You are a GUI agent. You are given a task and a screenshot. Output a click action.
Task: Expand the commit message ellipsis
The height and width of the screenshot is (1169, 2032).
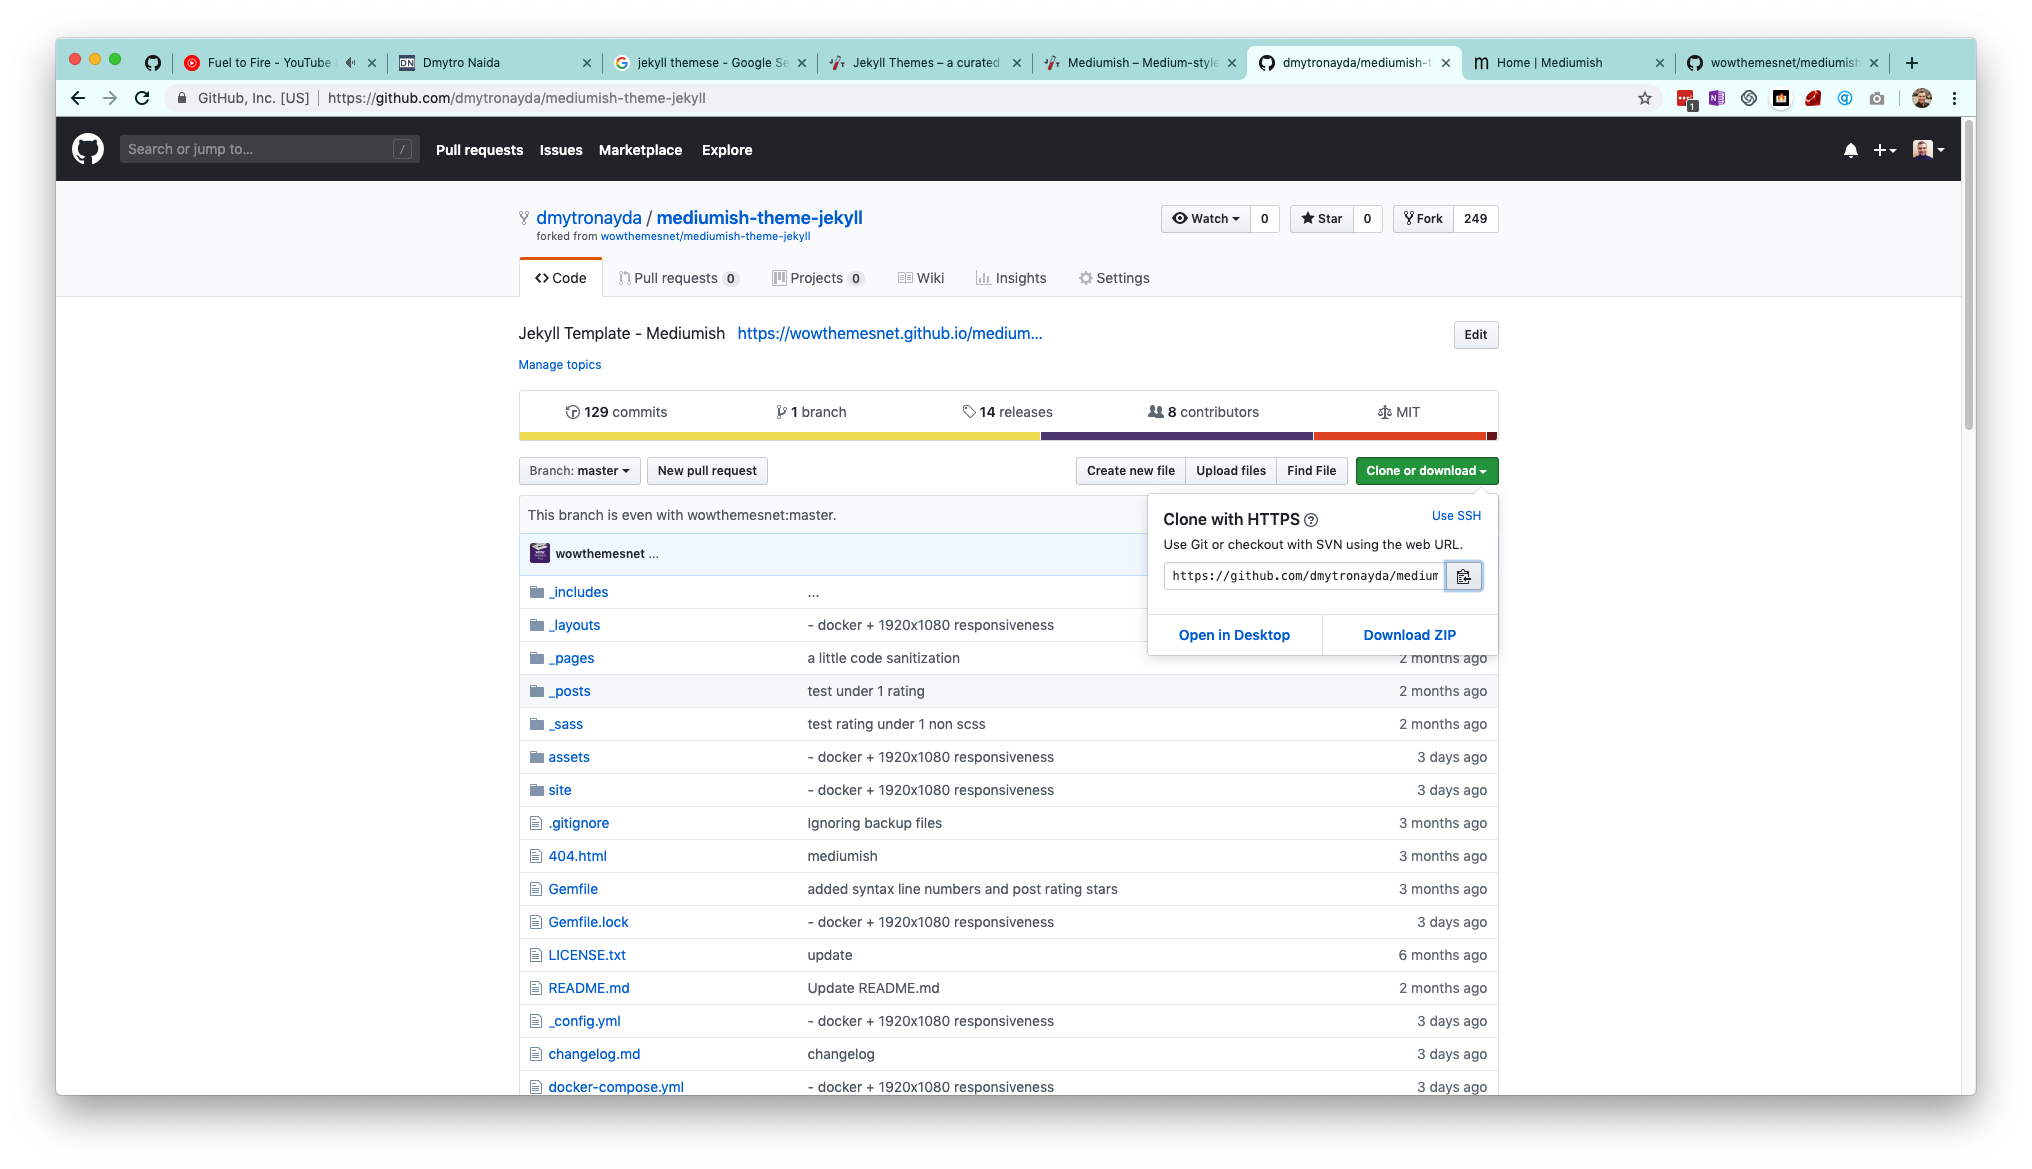coord(654,554)
